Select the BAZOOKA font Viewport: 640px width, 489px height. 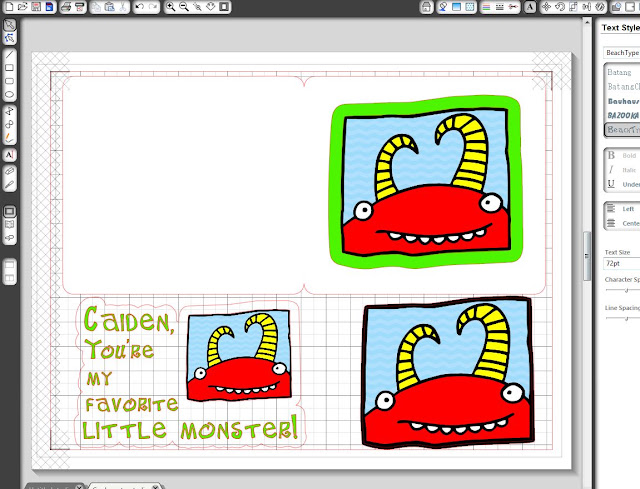pos(622,116)
